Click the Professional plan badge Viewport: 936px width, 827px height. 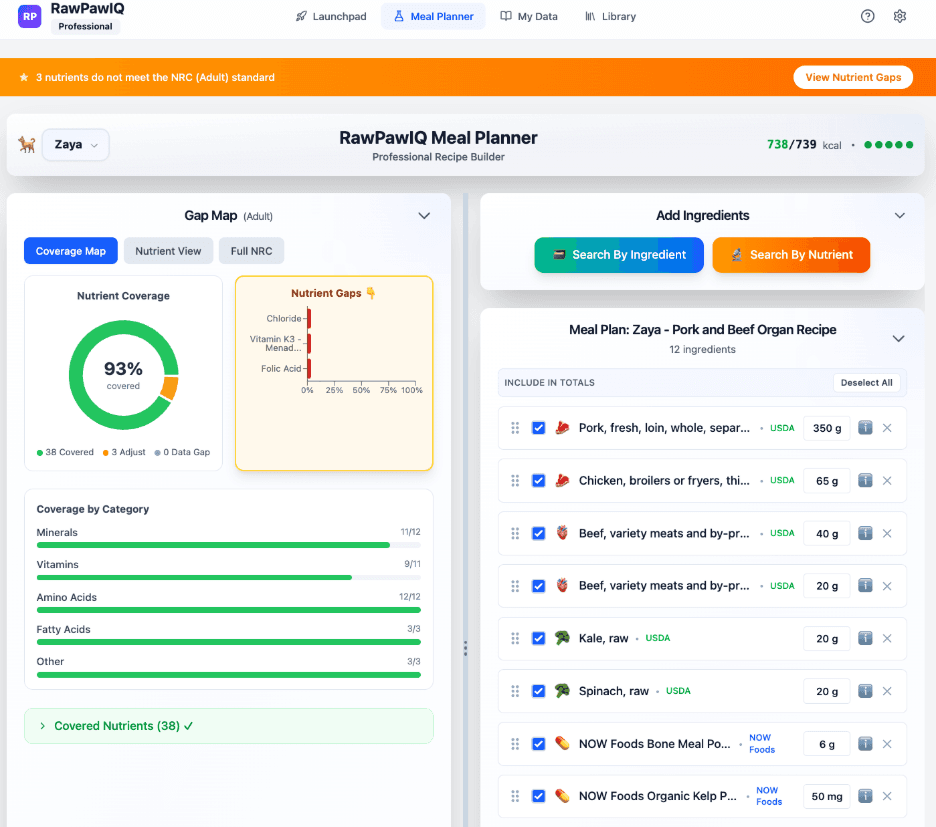[85, 26]
